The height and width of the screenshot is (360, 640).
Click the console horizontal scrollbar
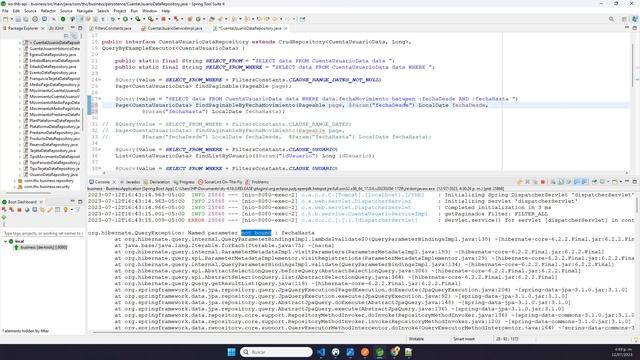[x=218, y=332]
